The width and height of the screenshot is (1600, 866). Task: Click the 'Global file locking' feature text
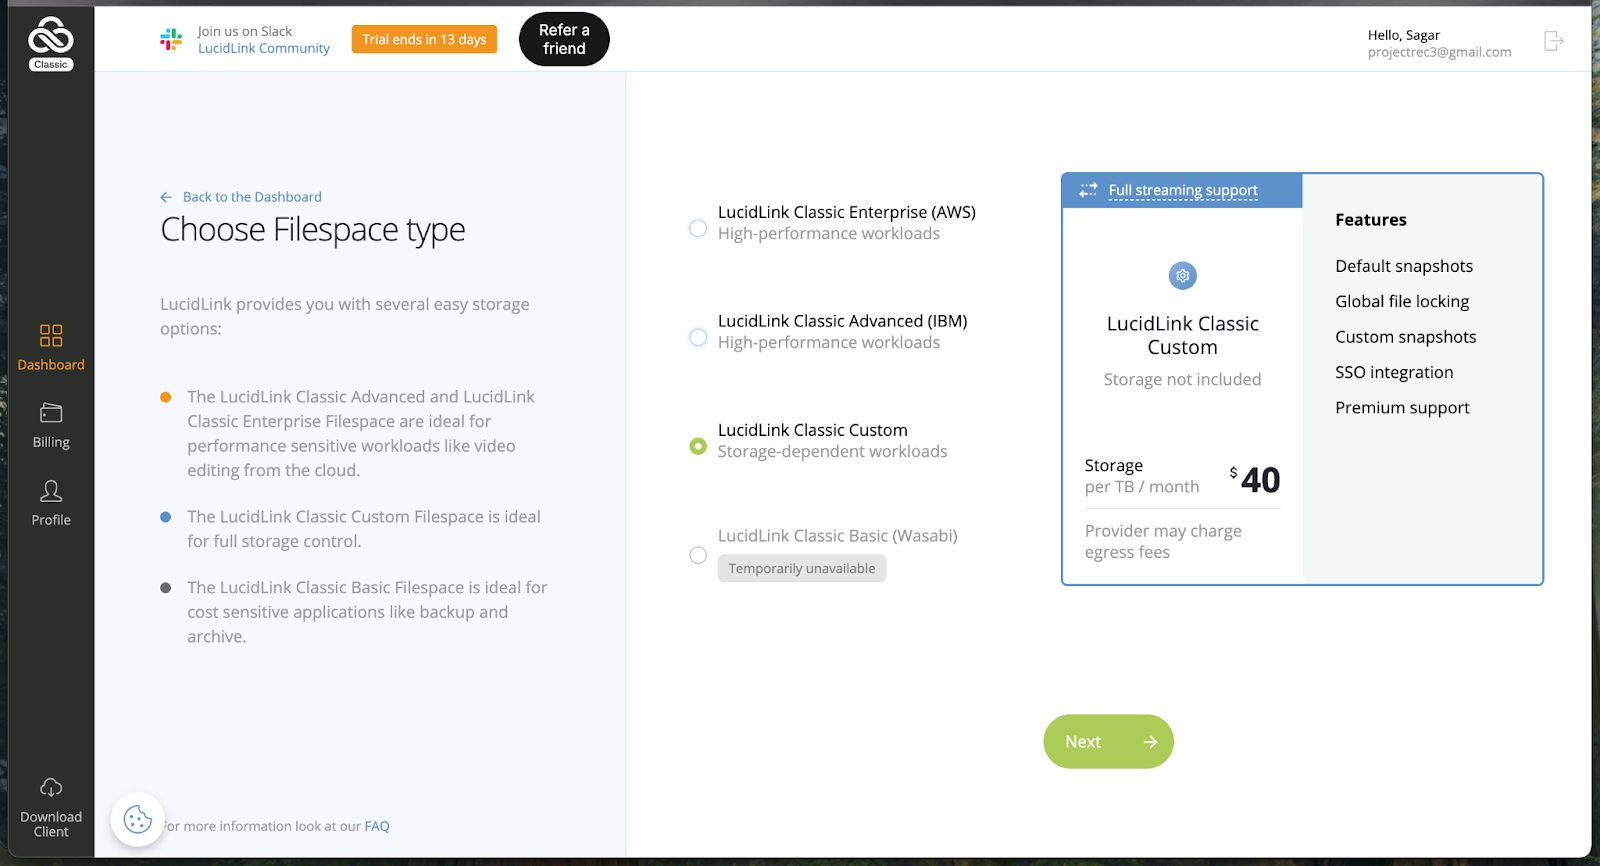click(x=1402, y=302)
